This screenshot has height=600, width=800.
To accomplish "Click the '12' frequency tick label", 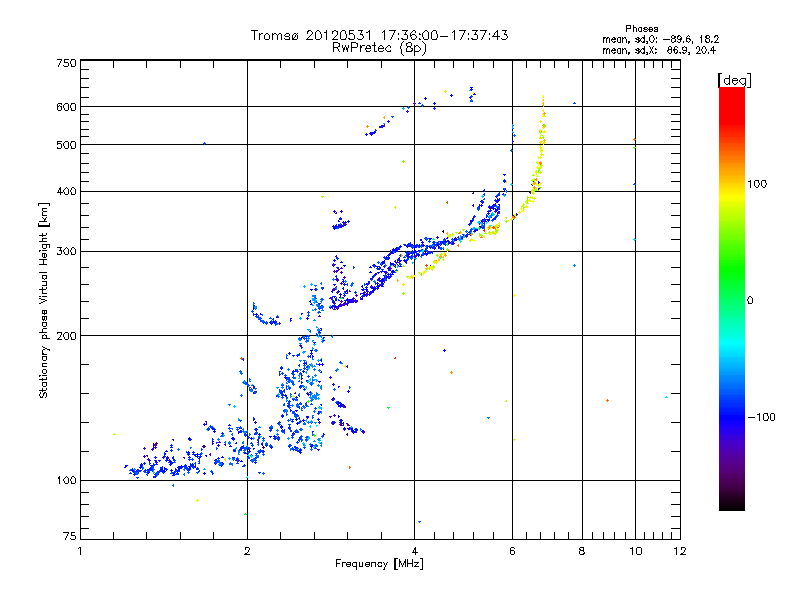I will coord(680,551).
